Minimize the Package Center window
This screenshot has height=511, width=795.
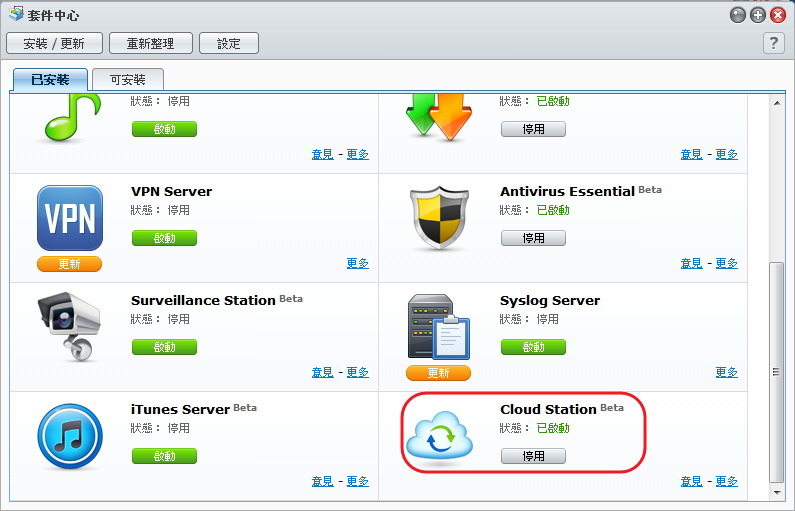pyautogui.click(x=738, y=15)
